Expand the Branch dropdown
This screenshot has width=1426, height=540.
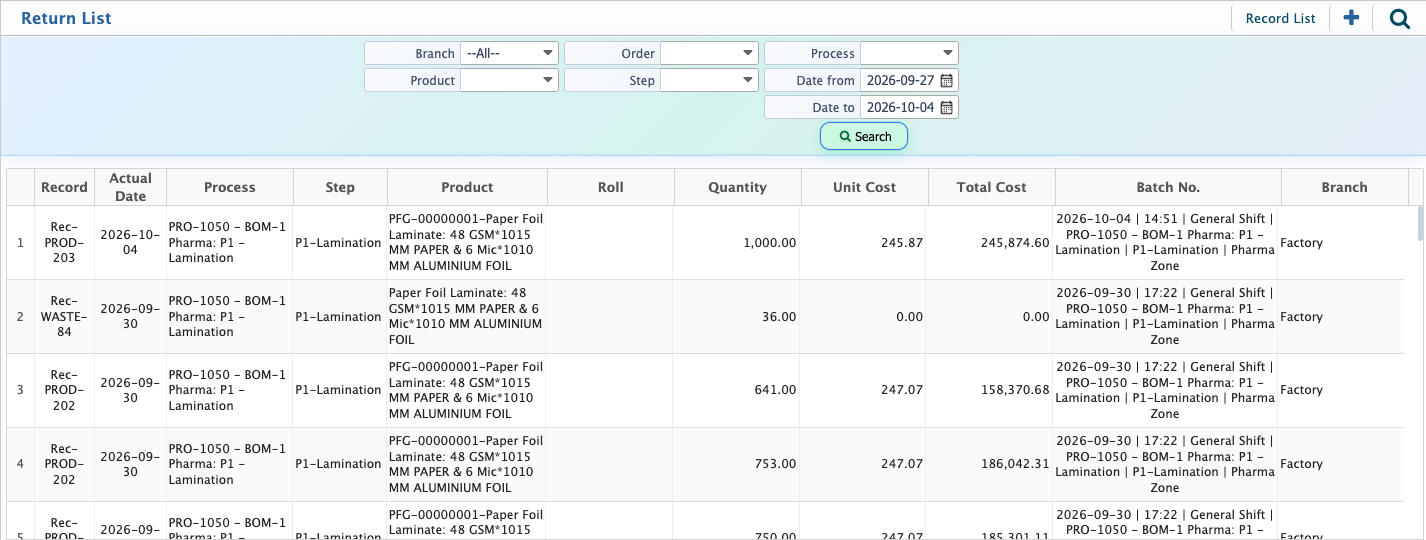509,53
